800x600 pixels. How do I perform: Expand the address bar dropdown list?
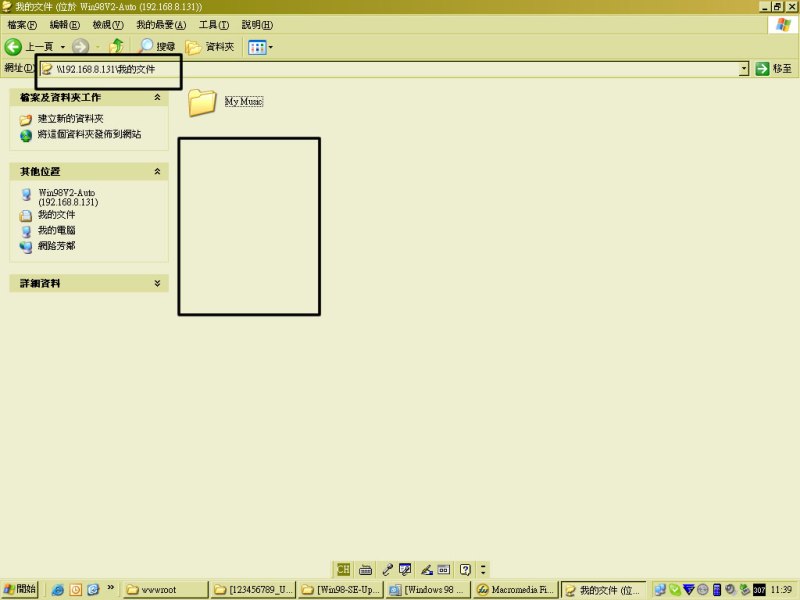pos(744,69)
